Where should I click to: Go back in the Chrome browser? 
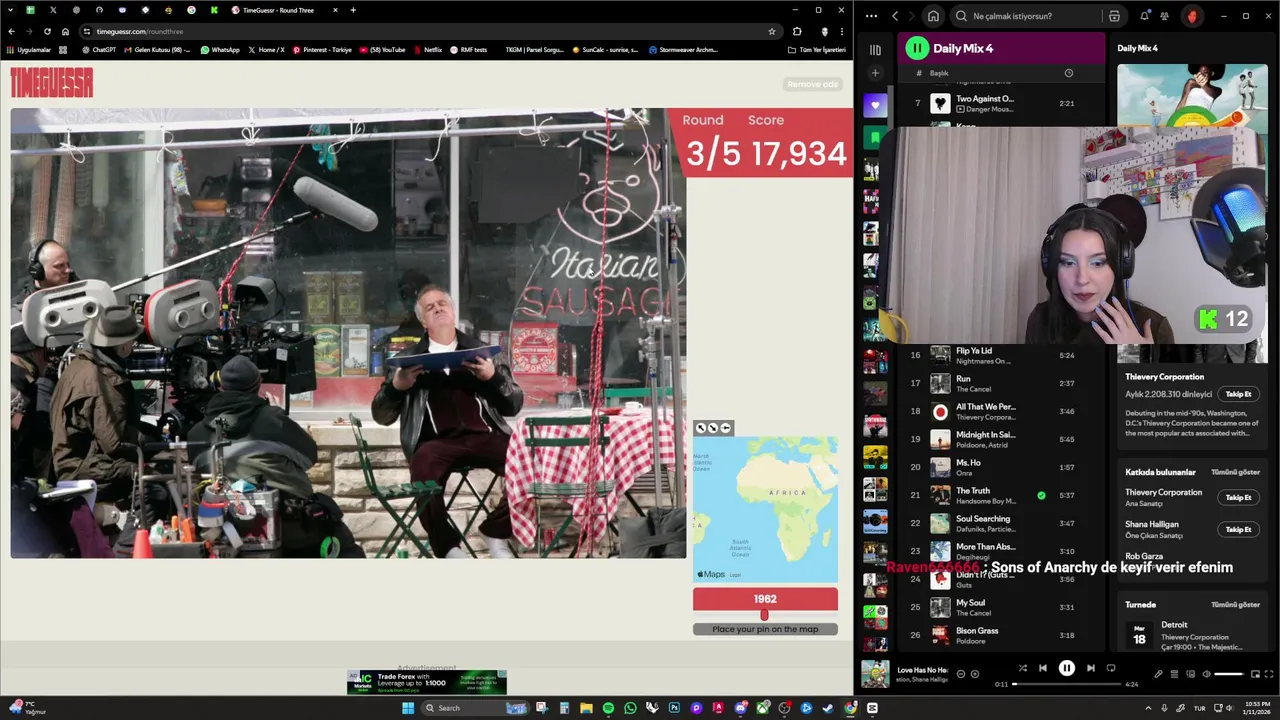click(x=11, y=31)
